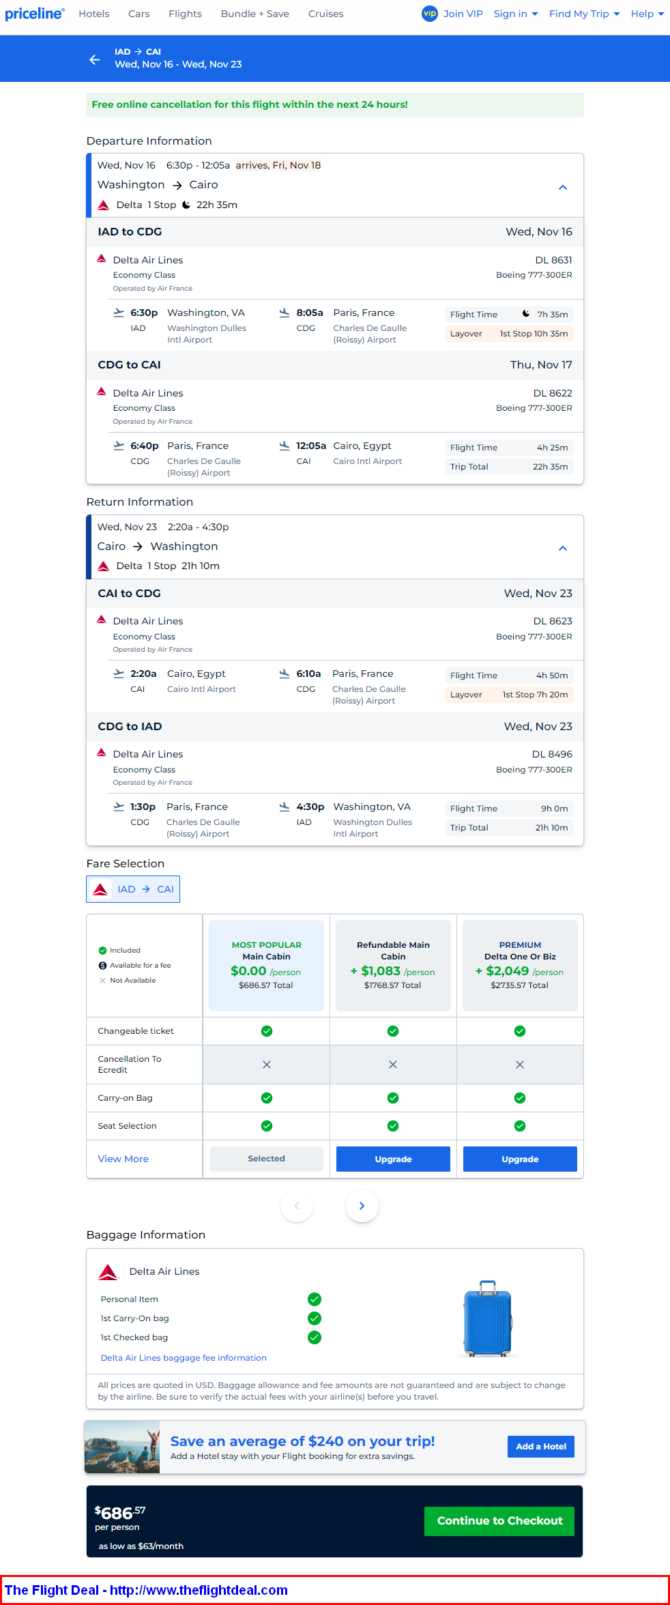
Task: Open the Cars tab
Action: pos(139,14)
